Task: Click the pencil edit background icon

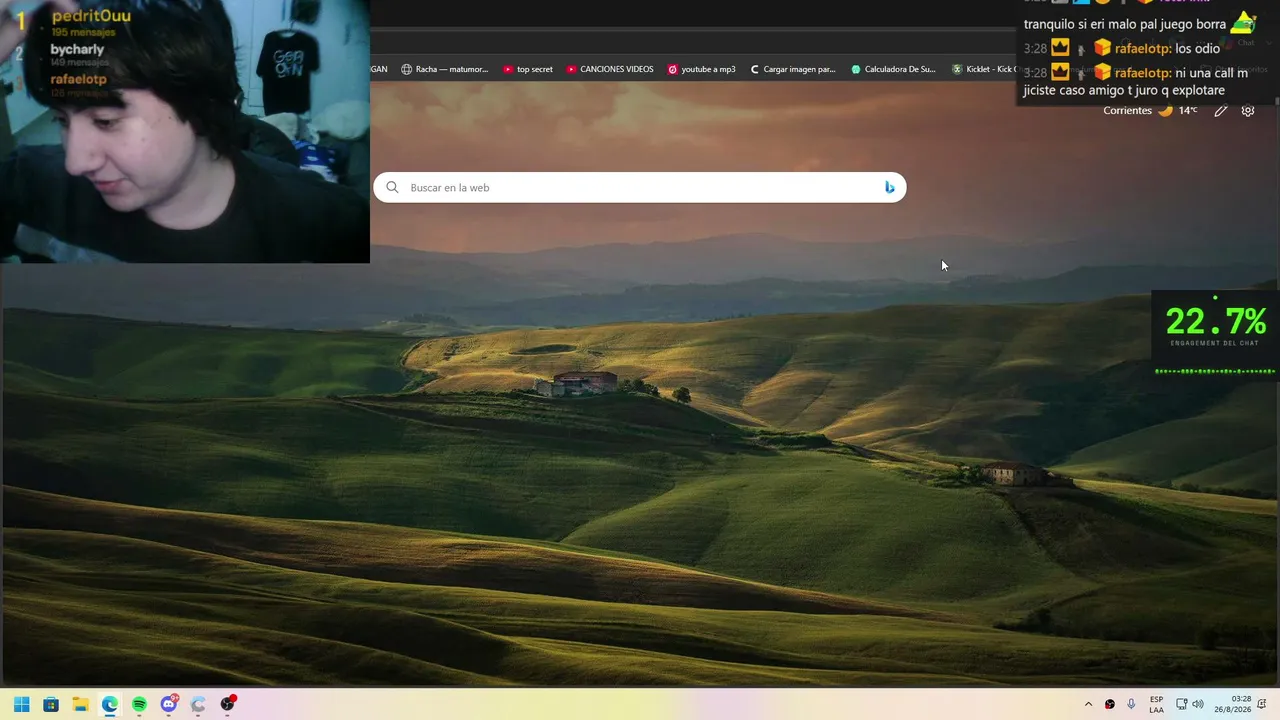Action: [1220, 110]
